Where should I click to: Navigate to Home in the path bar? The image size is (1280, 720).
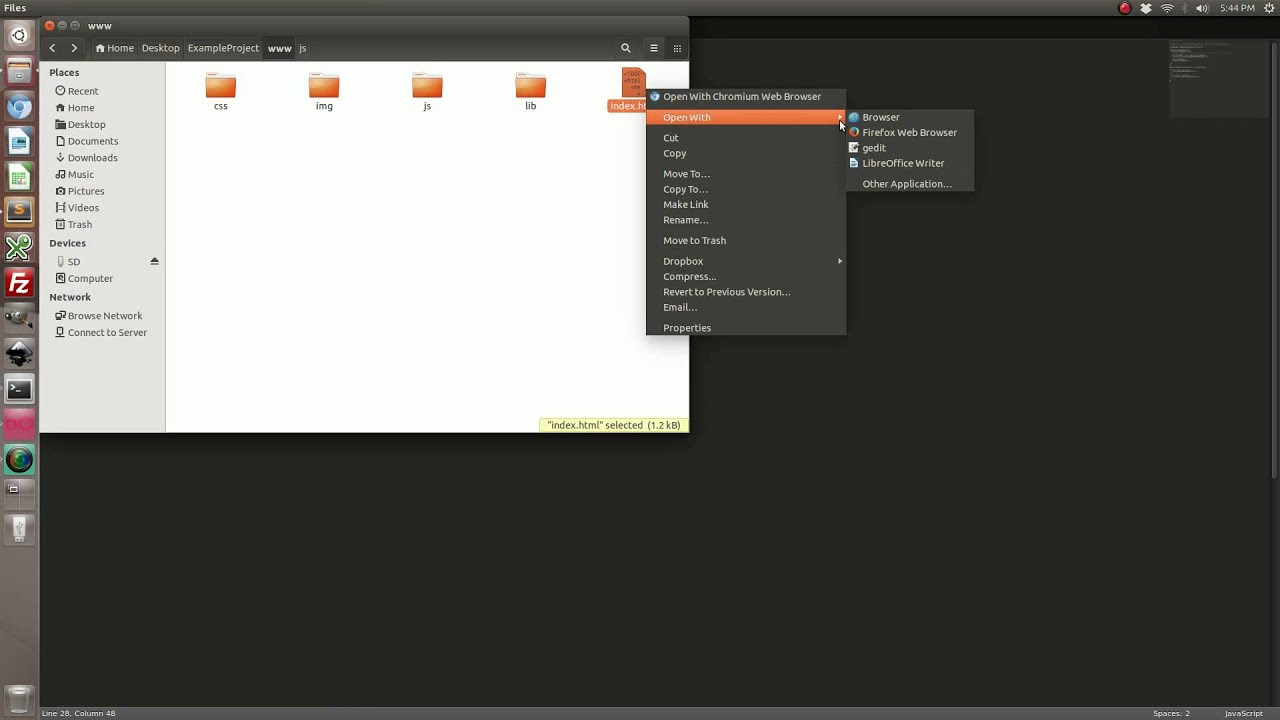[x=114, y=48]
